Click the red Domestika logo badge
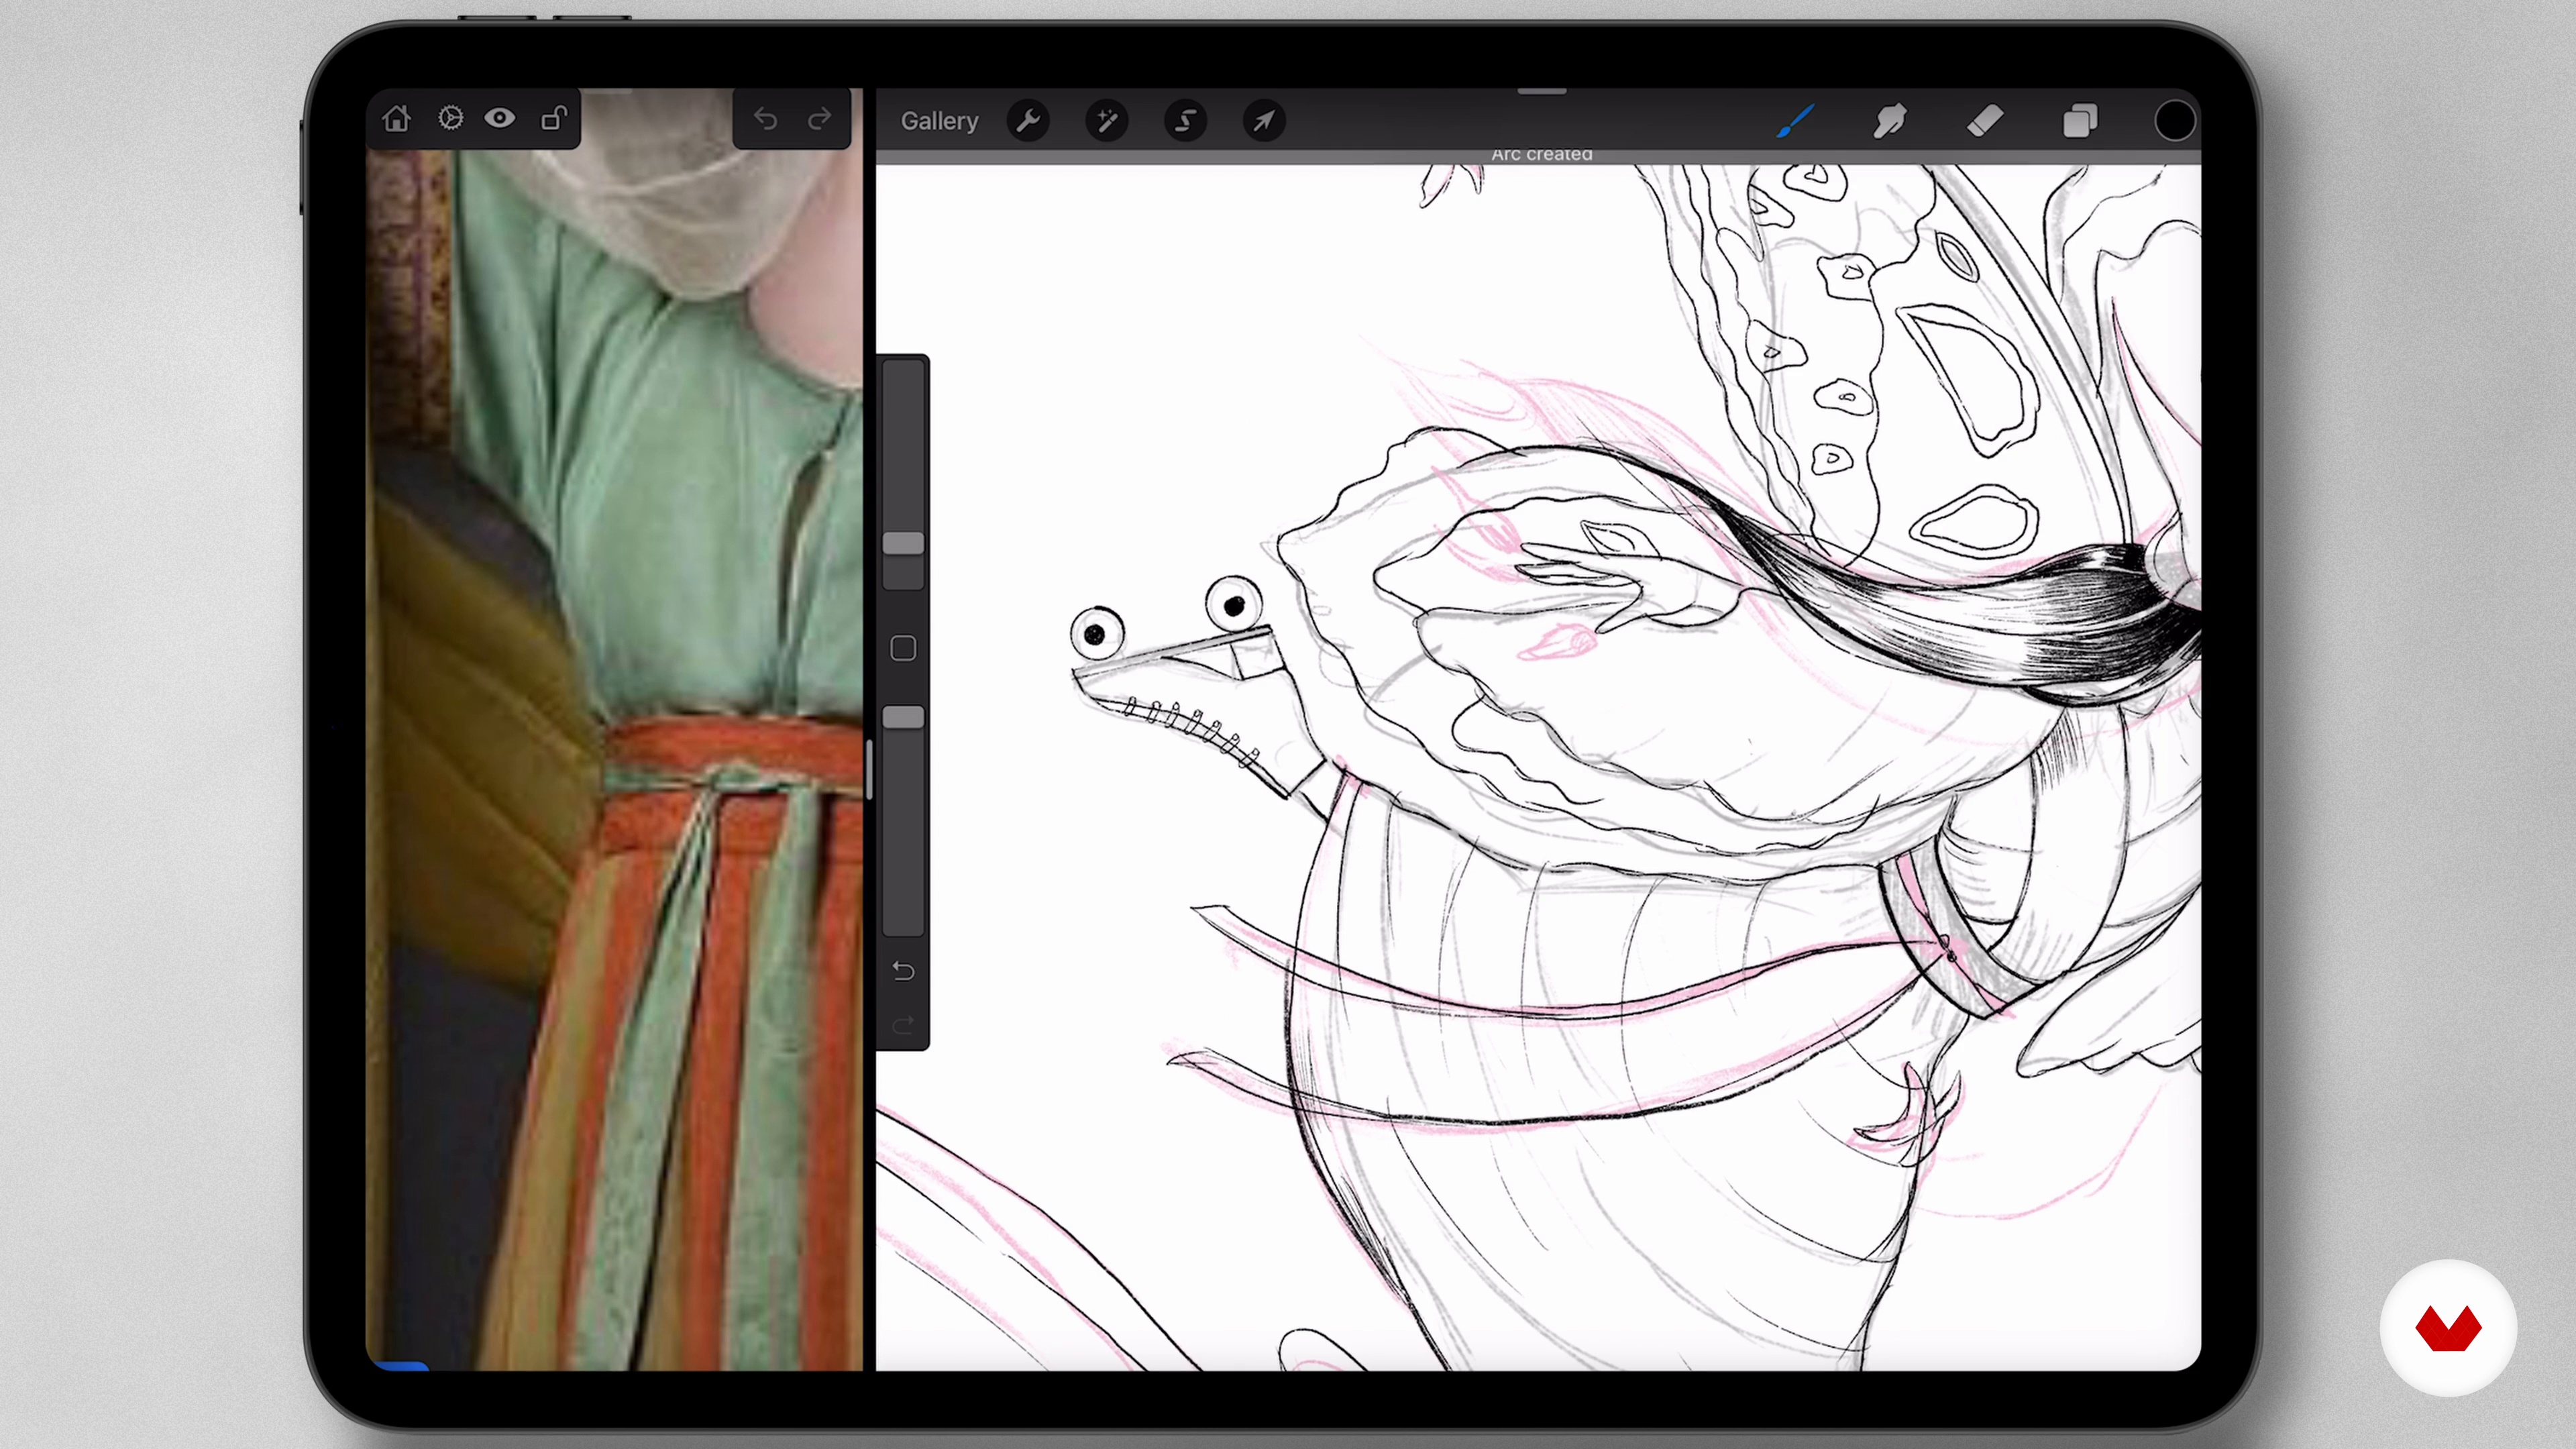2576x1449 pixels. 2448,1328
